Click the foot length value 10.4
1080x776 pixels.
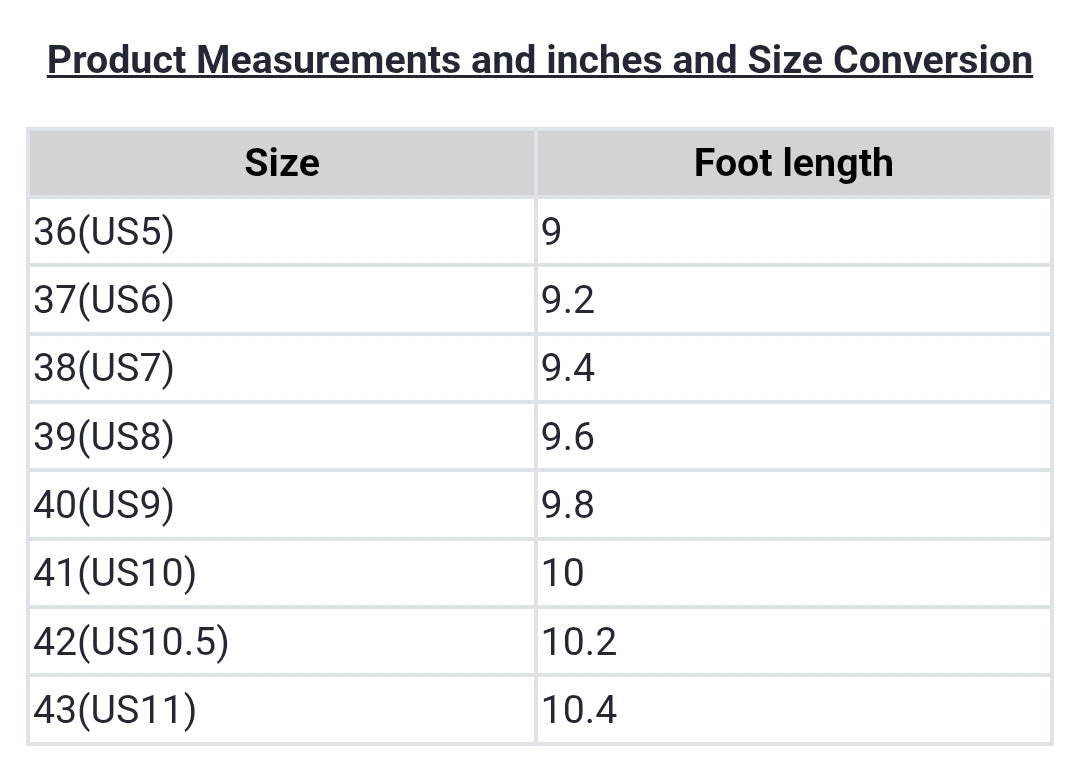point(579,710)
